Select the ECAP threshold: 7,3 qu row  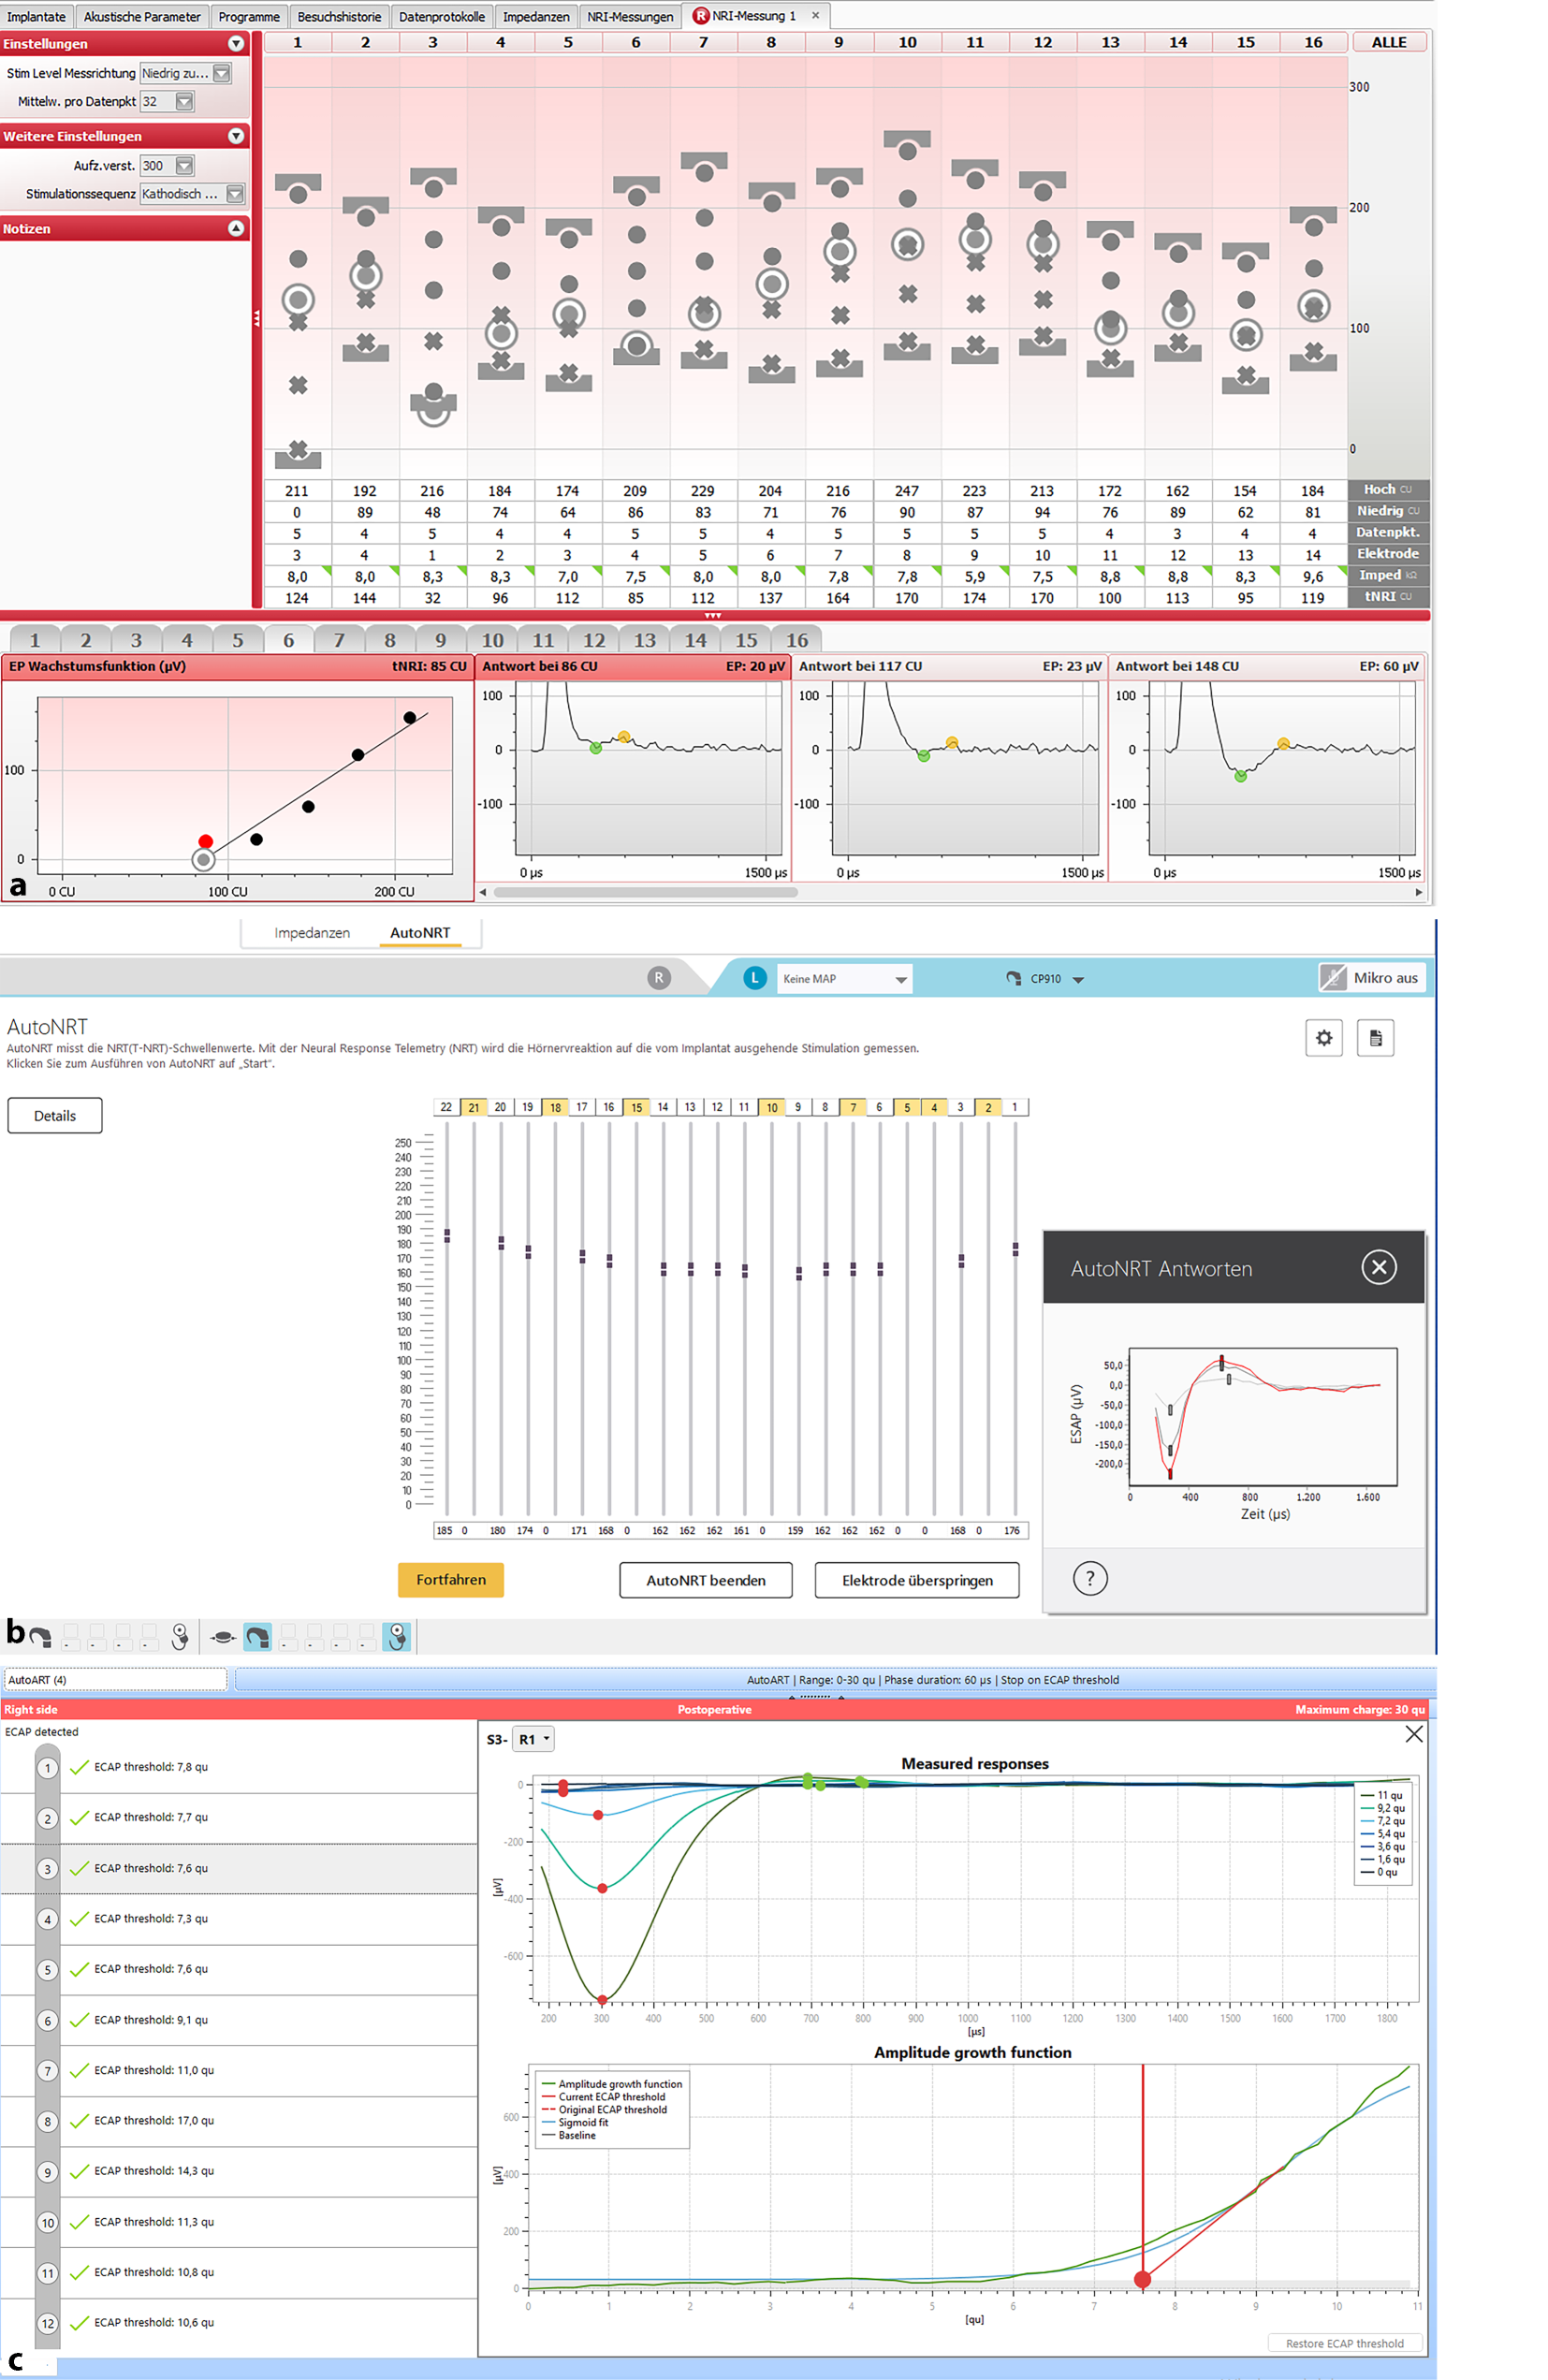(x=239, y=1919)
